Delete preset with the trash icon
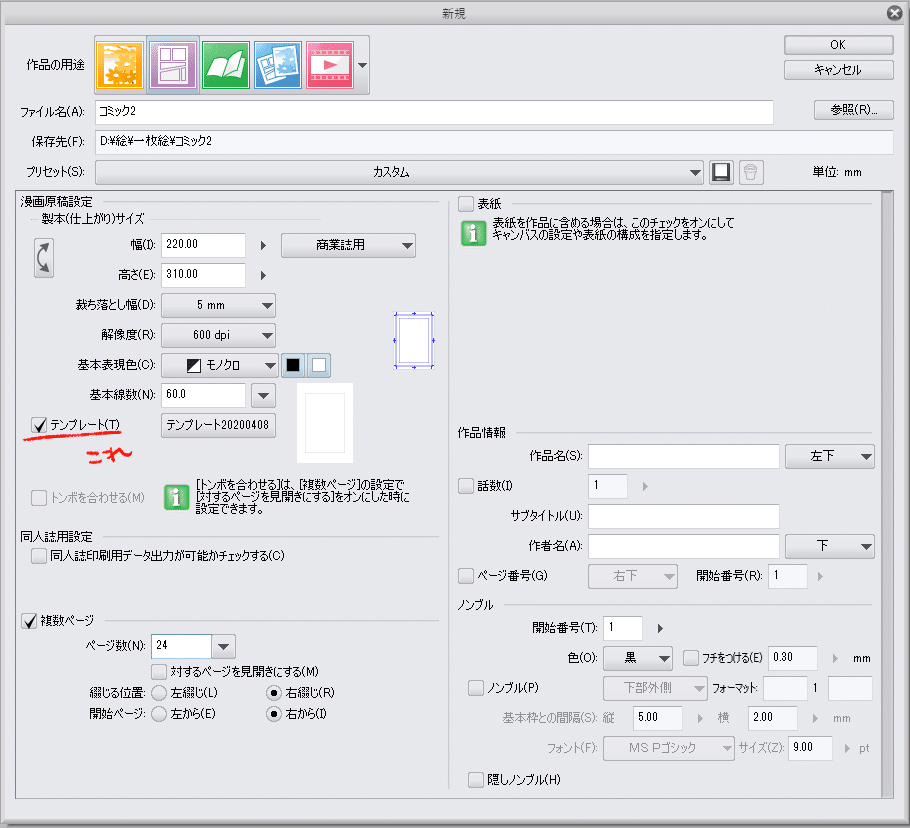This screenshot has width=910, height=828. point(751,172)
